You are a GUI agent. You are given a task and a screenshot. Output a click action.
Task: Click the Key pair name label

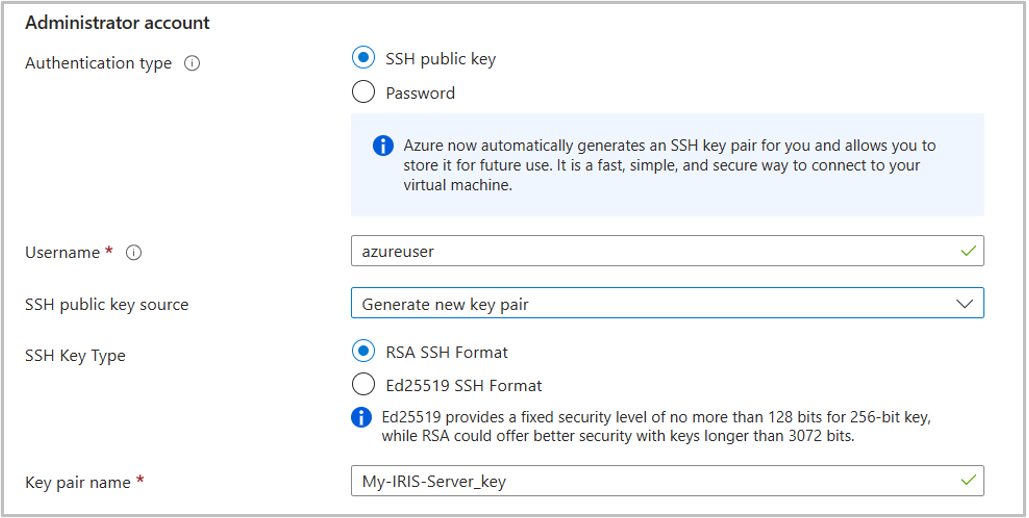tap(78, 482)
